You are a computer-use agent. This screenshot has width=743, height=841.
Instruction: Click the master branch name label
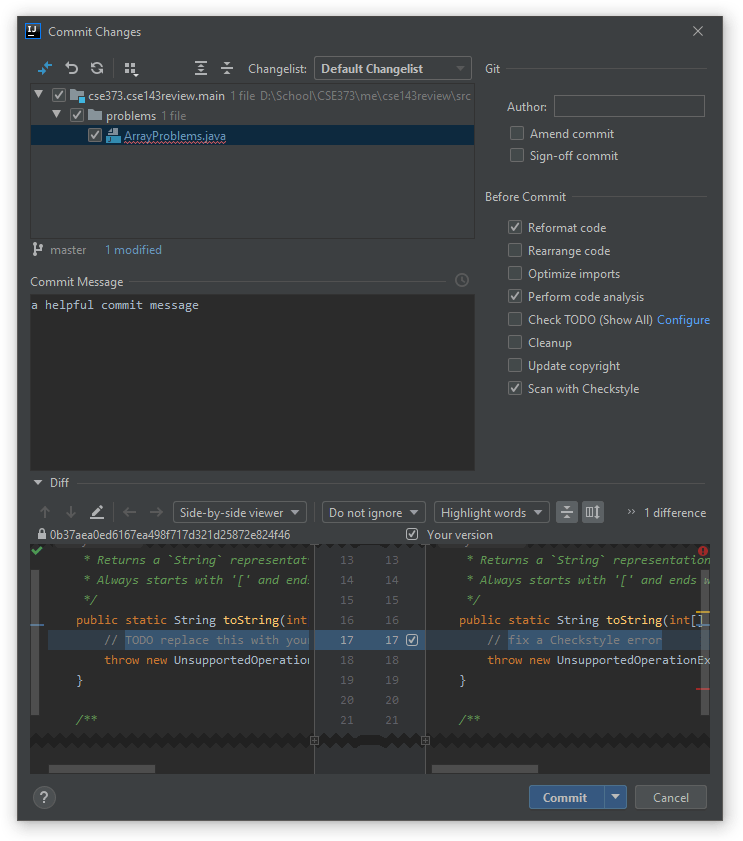(68, 249)
